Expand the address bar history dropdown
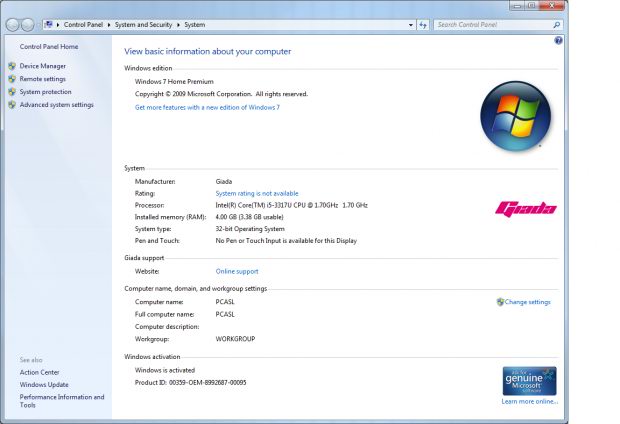 click(409, 24)
